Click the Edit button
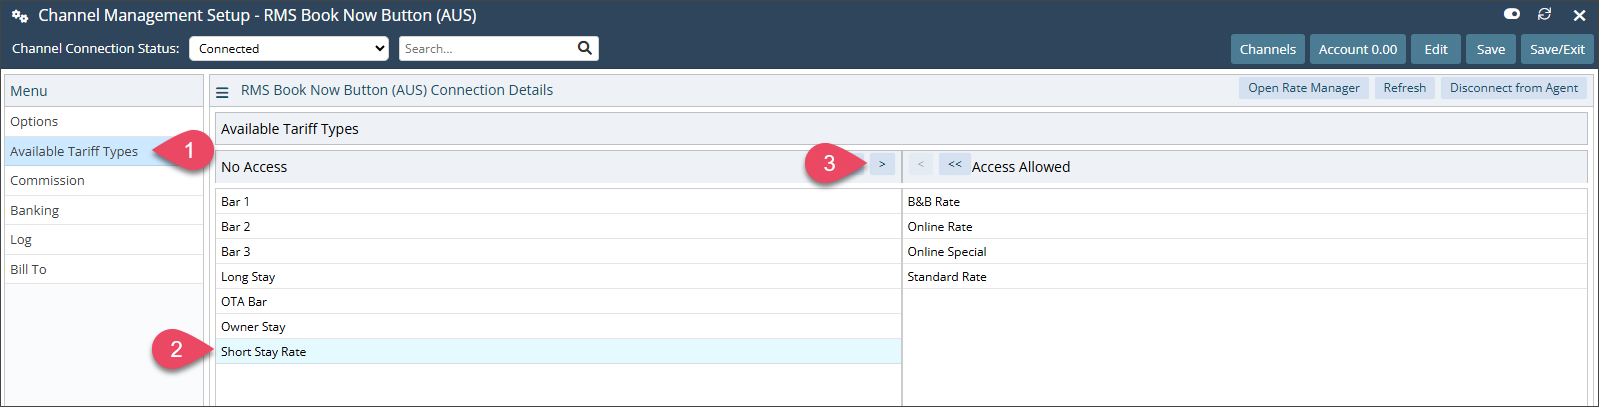 point(1436,49)
